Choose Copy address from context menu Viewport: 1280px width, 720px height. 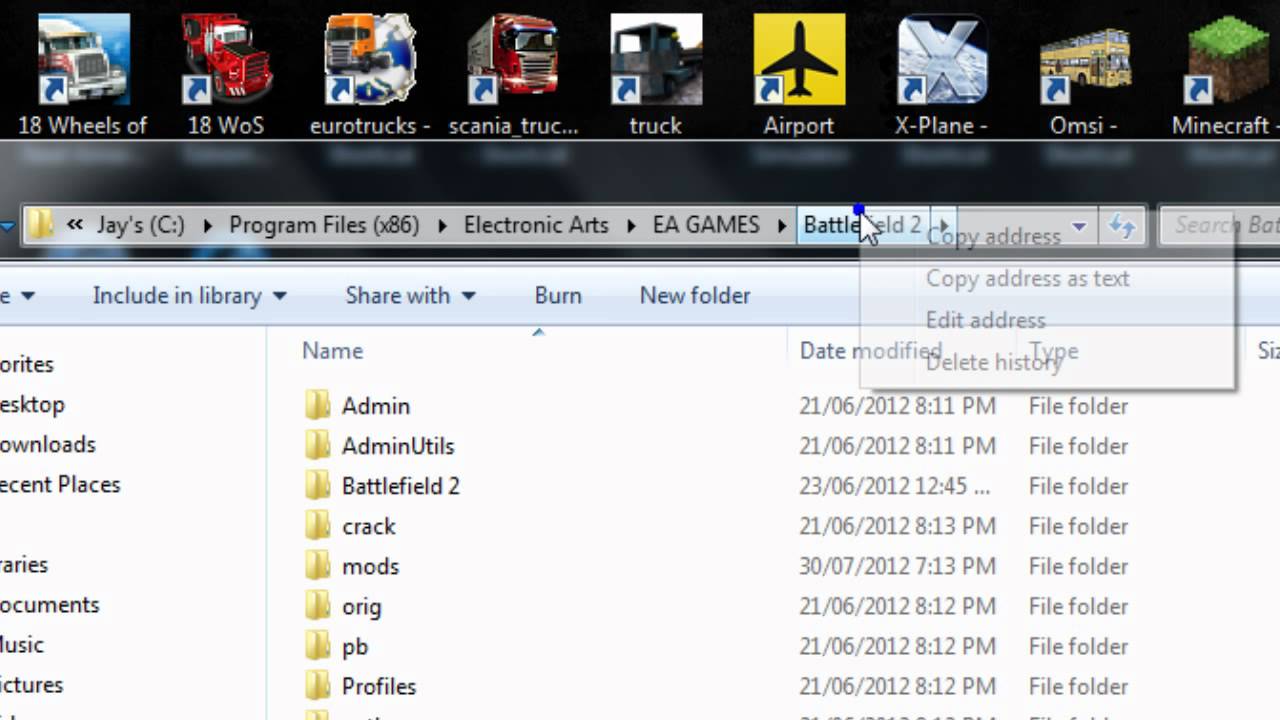coord(993,237)
